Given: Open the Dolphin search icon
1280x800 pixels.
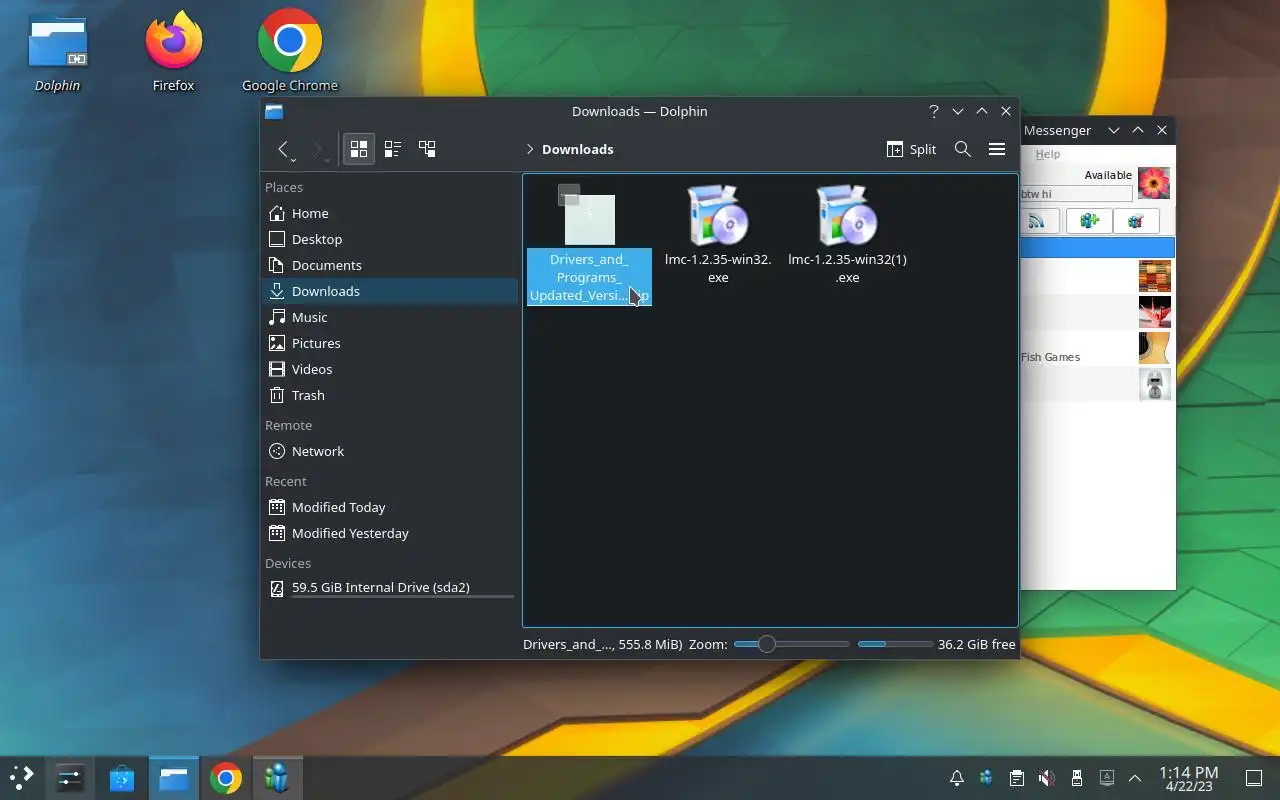Looking at the screenshot, I should (963, 149).
